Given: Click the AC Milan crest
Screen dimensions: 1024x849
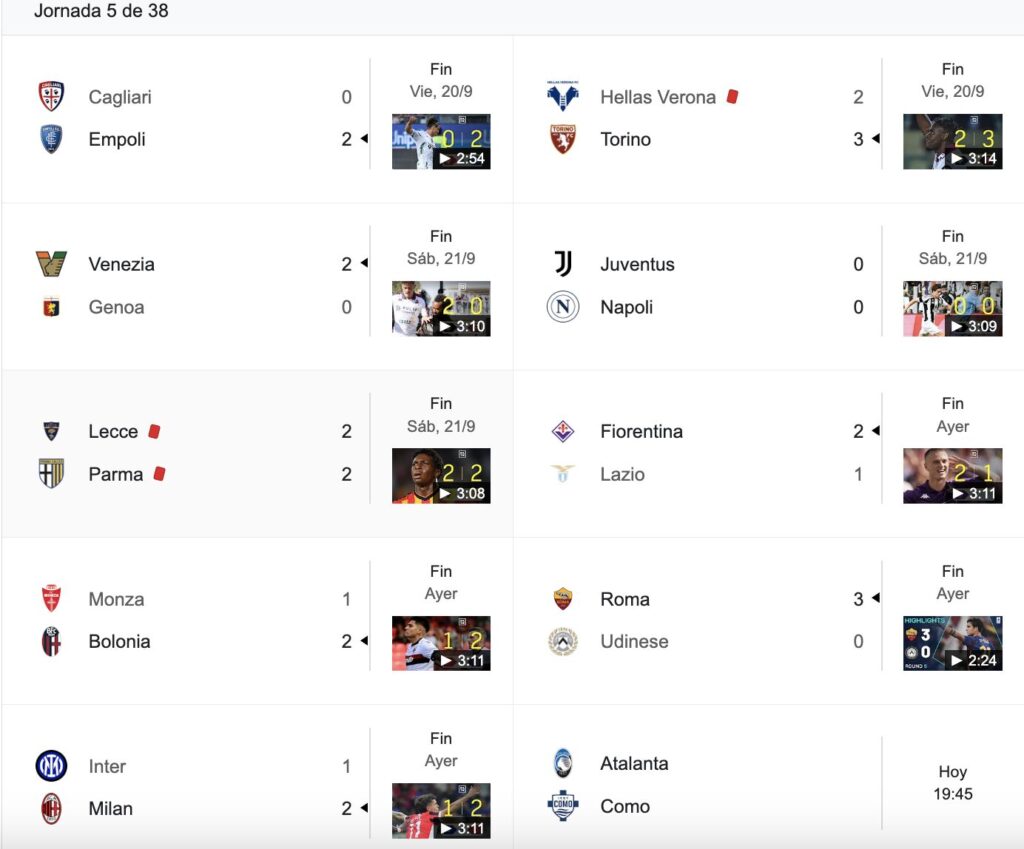Looking at the screenshot, I should [51, 809].
